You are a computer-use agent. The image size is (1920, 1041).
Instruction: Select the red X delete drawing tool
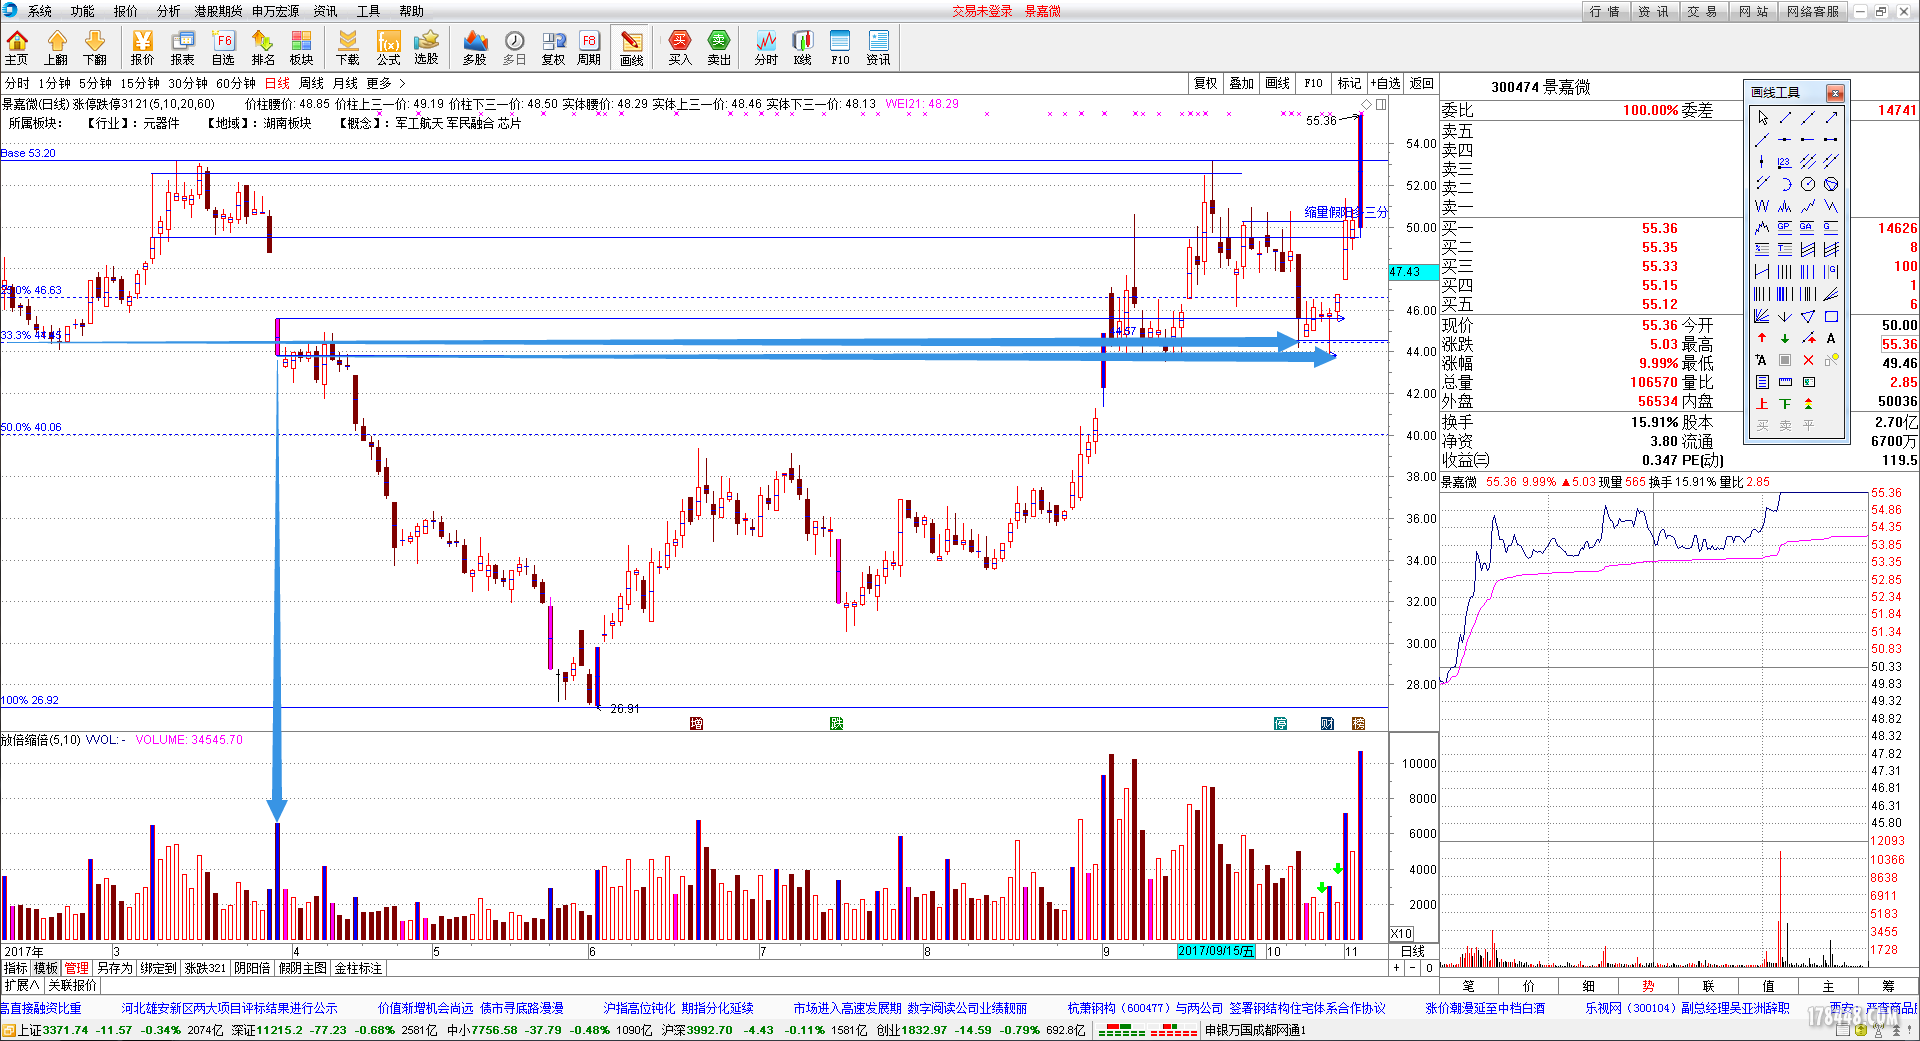1808,360
